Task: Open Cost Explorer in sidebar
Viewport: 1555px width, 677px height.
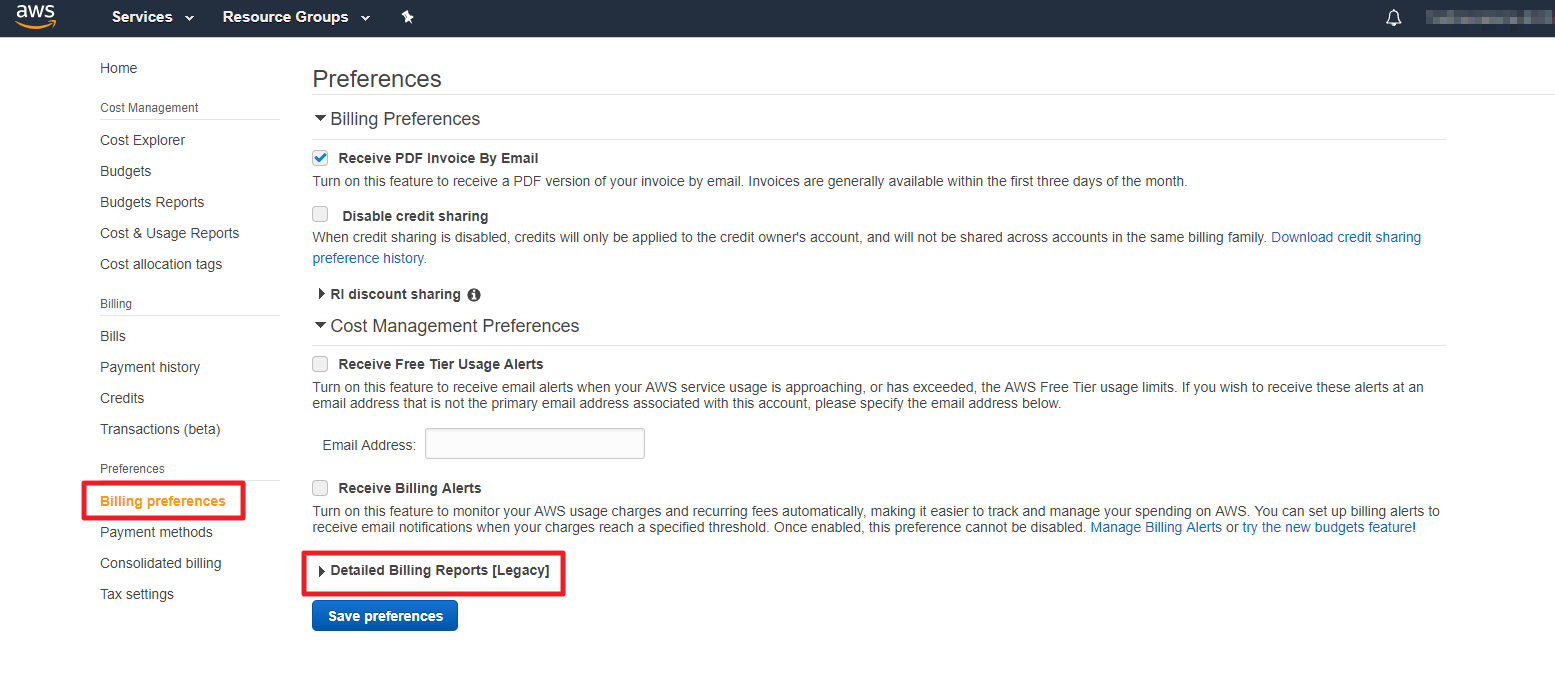Action: click(142, 140)
